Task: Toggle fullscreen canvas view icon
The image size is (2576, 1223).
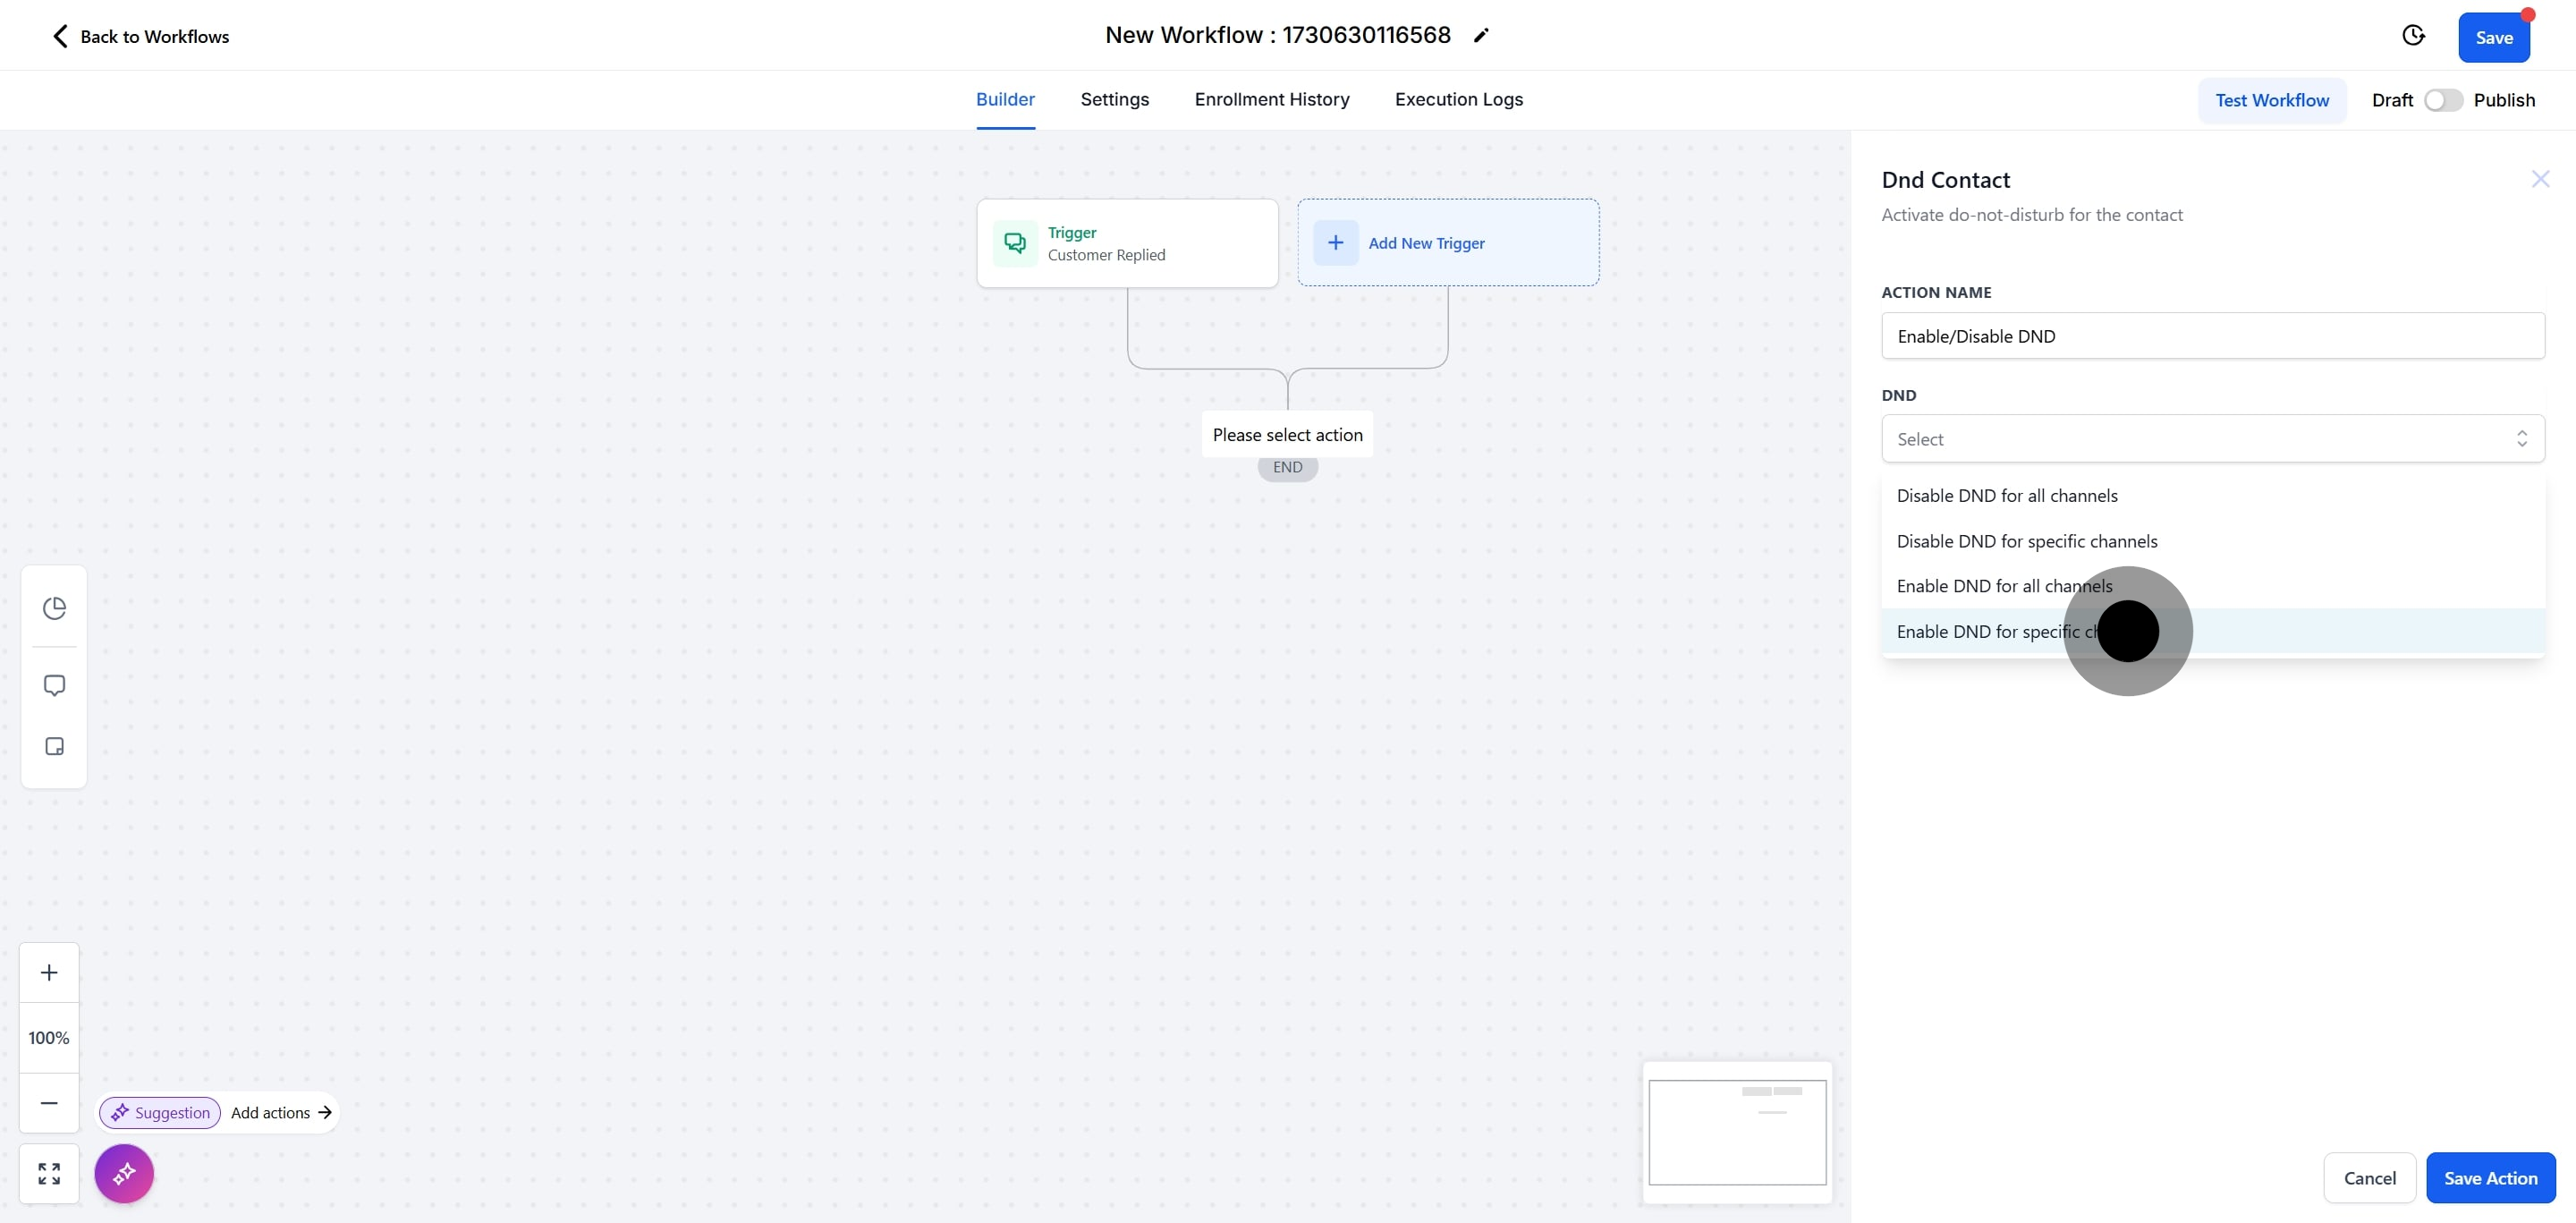Action: (x=49, y=1173)
